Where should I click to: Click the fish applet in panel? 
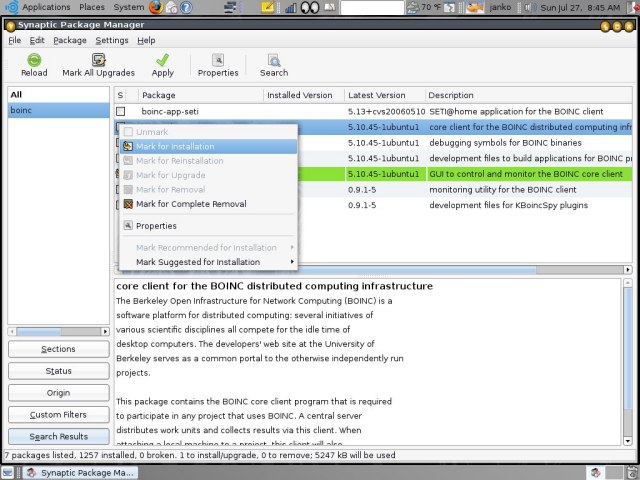pyautogui.click(x=474, y=7)
